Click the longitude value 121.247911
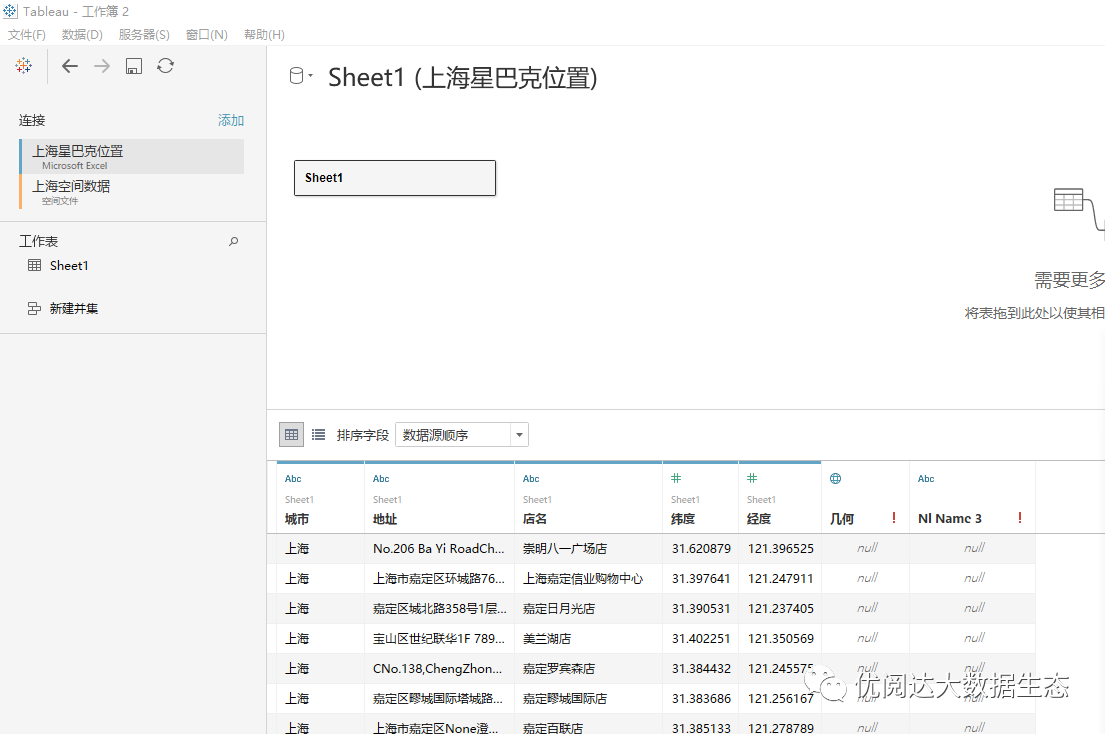Image resolution: width=1105 pixels, height=734 pixels. tap(781, 578)
